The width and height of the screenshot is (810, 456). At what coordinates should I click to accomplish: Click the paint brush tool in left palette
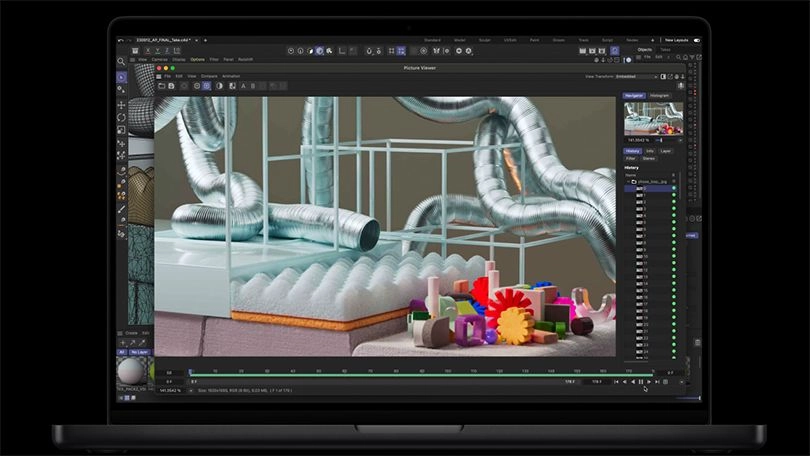121,209
